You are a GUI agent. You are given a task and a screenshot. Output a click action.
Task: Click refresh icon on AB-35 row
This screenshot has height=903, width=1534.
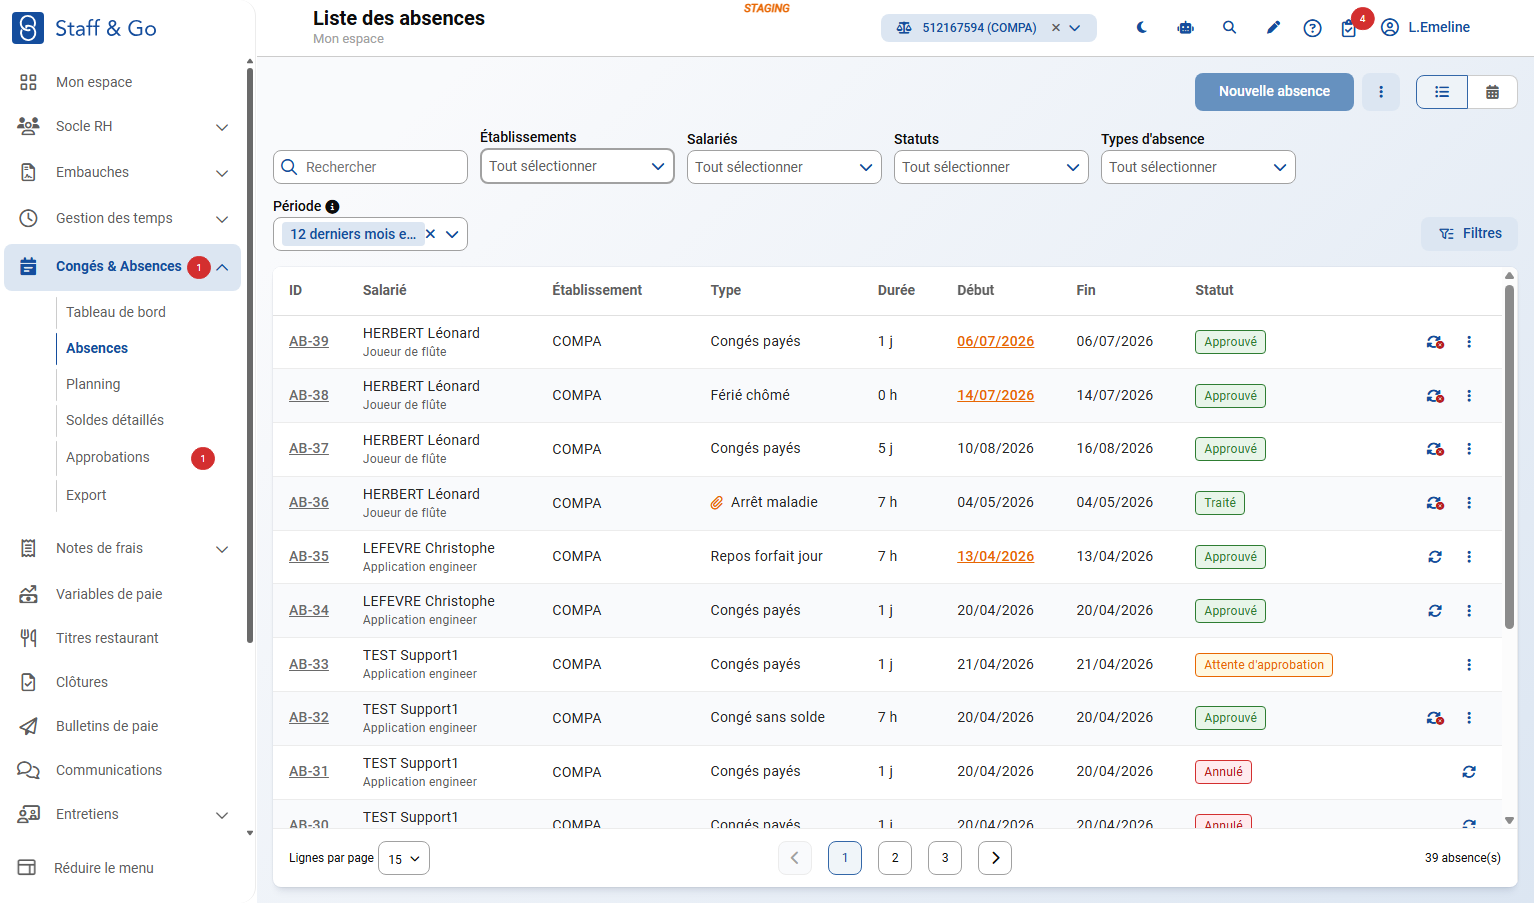coord(1435,557)
